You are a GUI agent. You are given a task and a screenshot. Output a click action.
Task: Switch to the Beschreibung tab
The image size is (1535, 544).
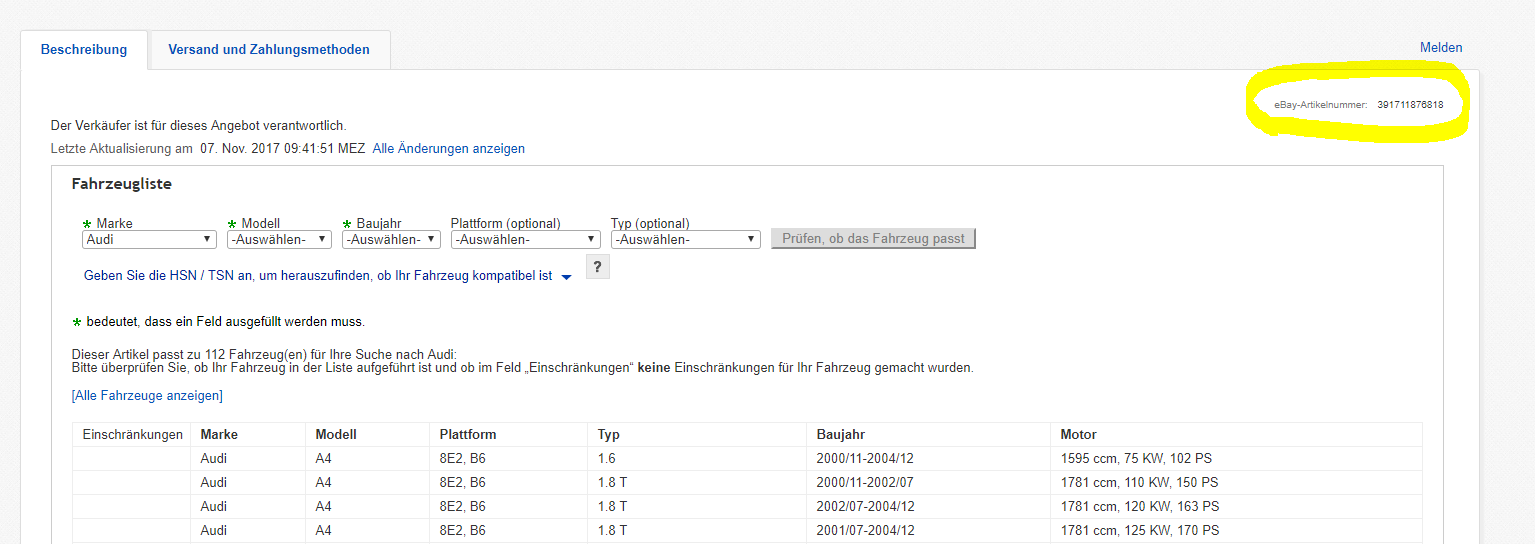click(84, 50)
